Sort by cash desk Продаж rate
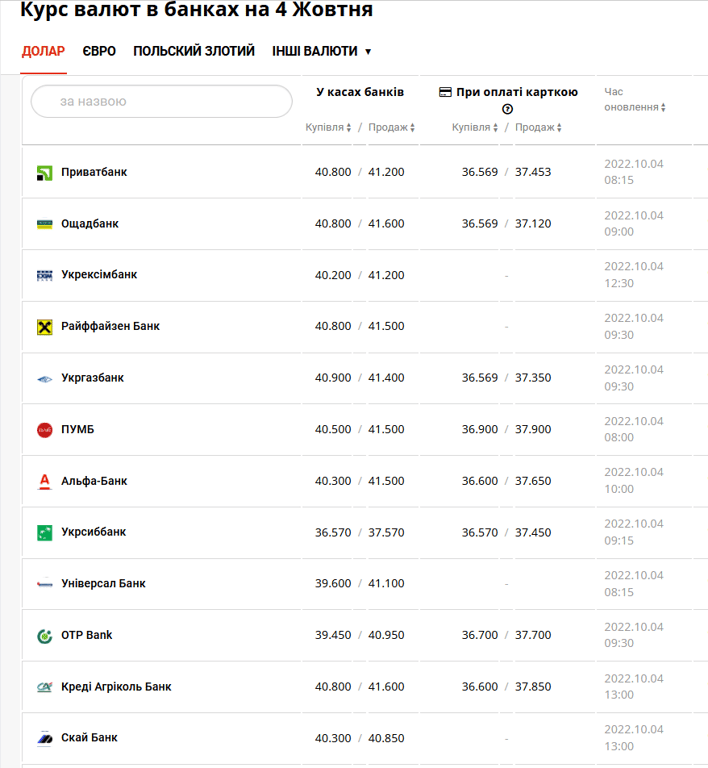Viewport: 708px width, 768px height. 391,128
